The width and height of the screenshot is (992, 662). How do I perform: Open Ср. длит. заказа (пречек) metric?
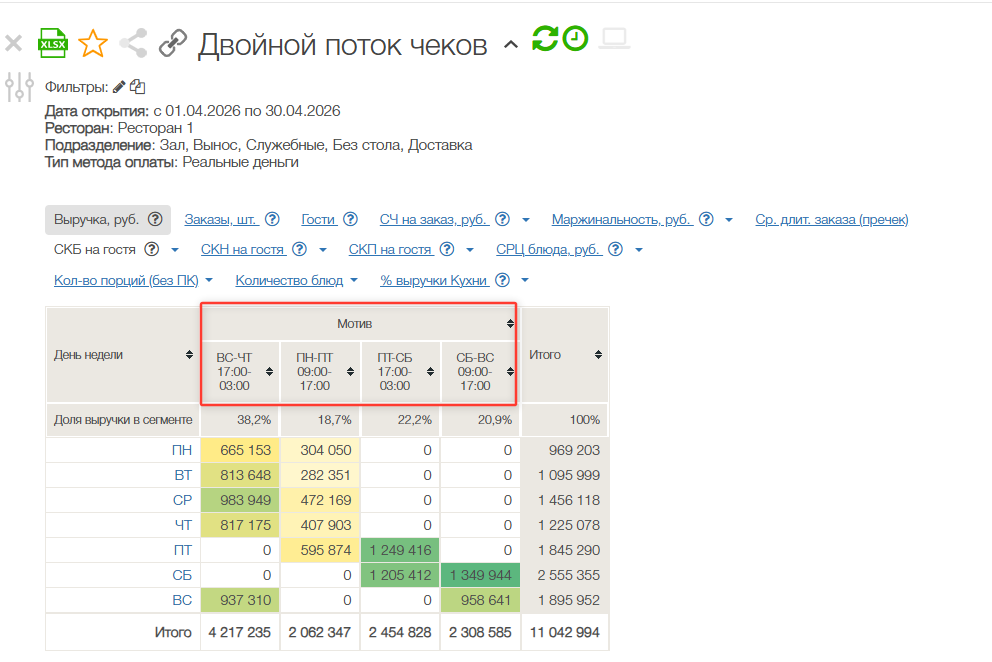click(831, 220)
